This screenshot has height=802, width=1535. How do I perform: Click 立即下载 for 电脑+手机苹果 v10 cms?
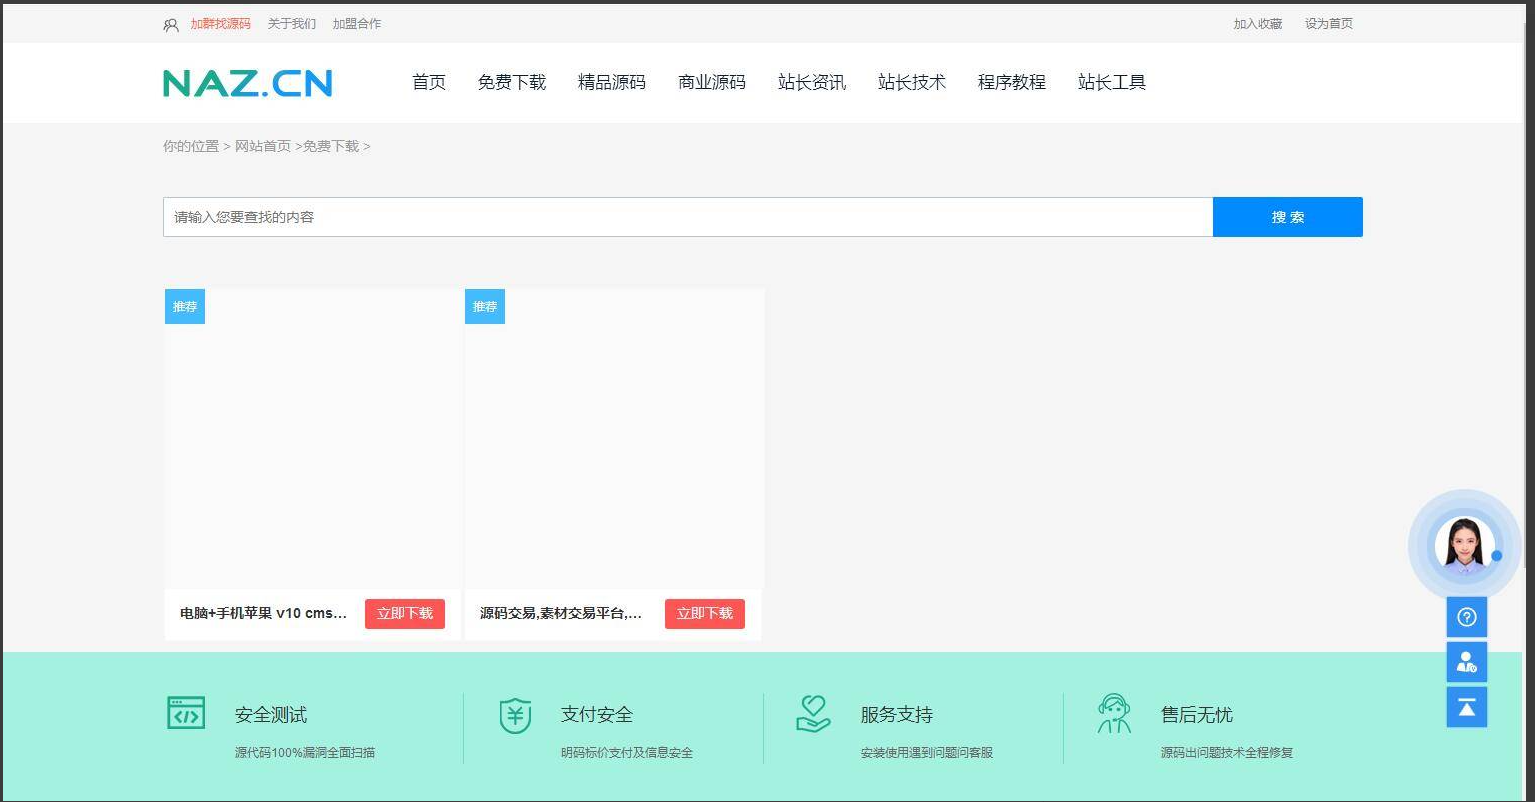(x=404, y=614)
